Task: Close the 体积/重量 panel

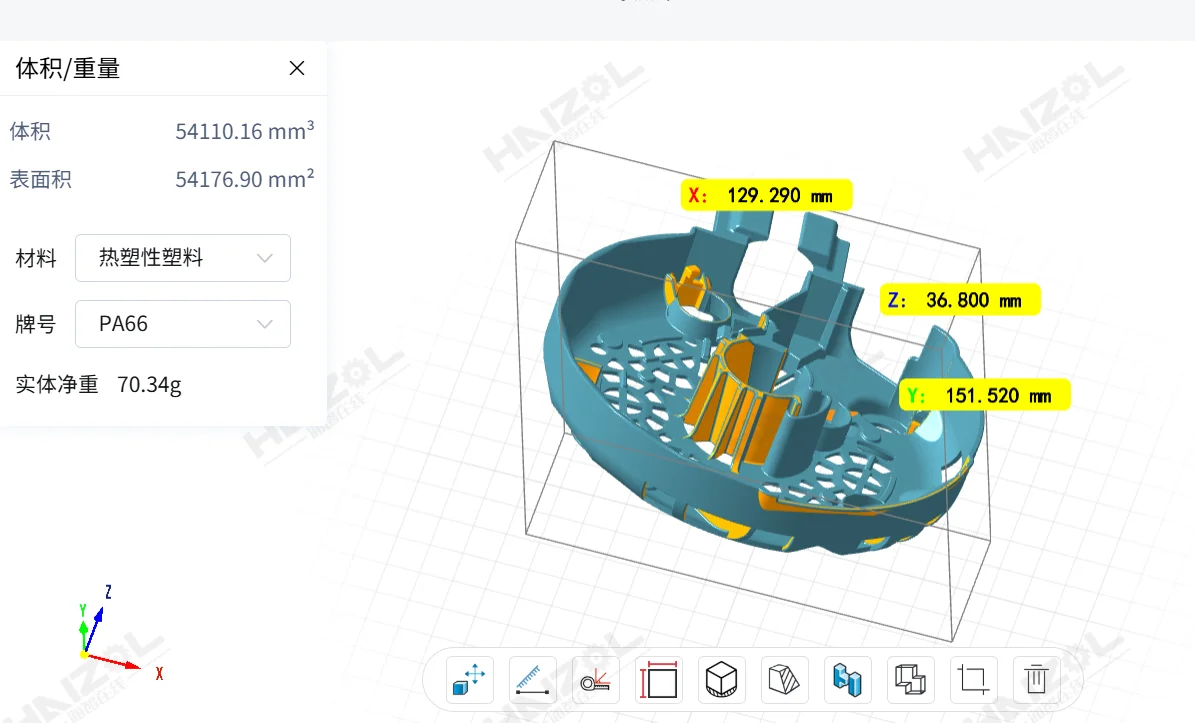Action: tap(297, 69)
